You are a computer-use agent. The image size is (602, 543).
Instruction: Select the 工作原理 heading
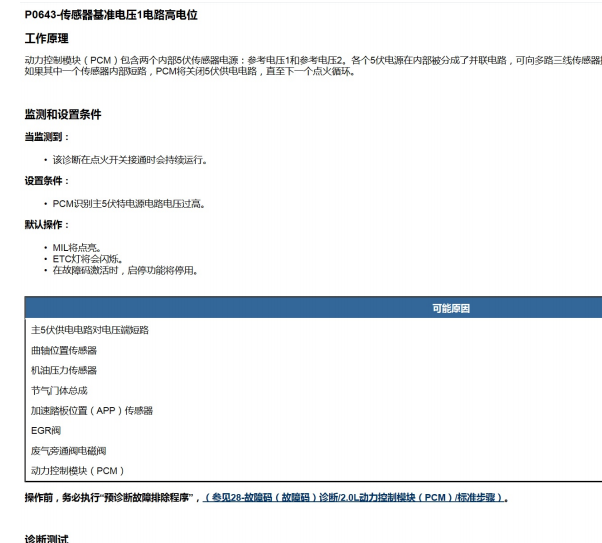click(46, 38)
